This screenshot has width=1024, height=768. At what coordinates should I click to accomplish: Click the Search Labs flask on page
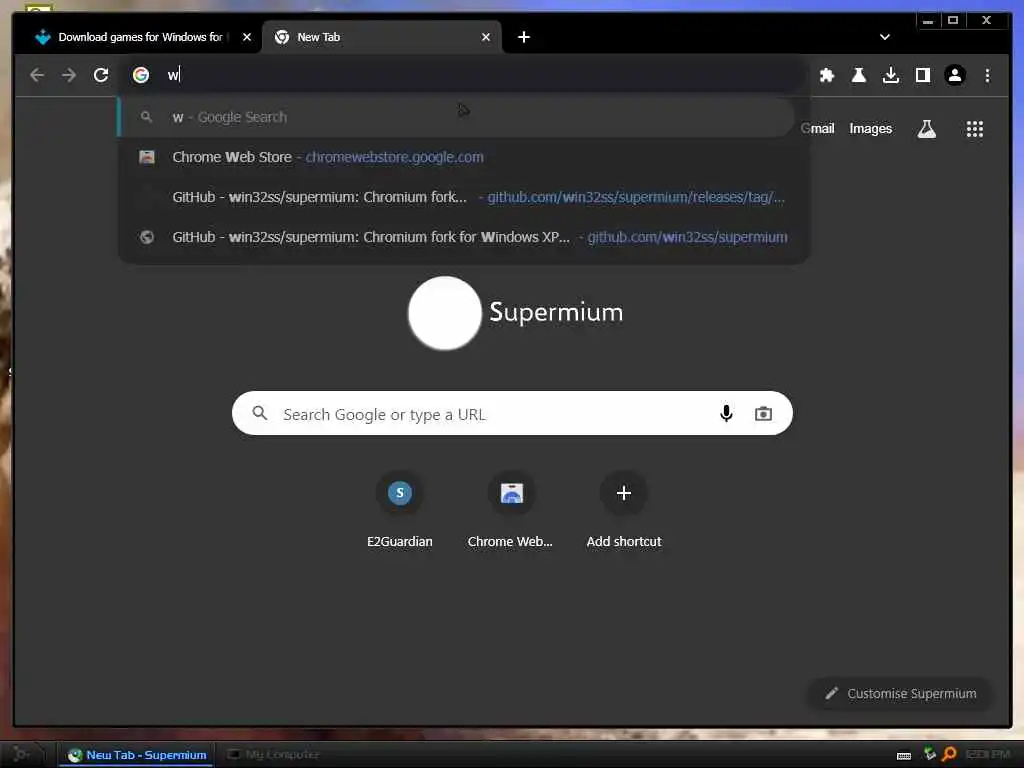(927, 129)
